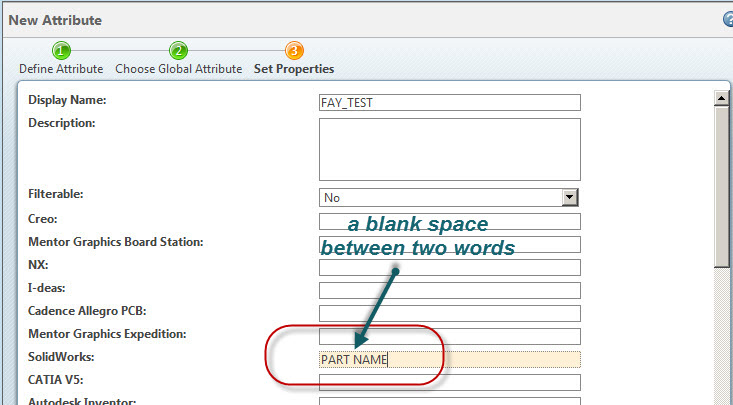
Task: Focus the Mentor Graphics Expedition field
Action: point(449,336)
